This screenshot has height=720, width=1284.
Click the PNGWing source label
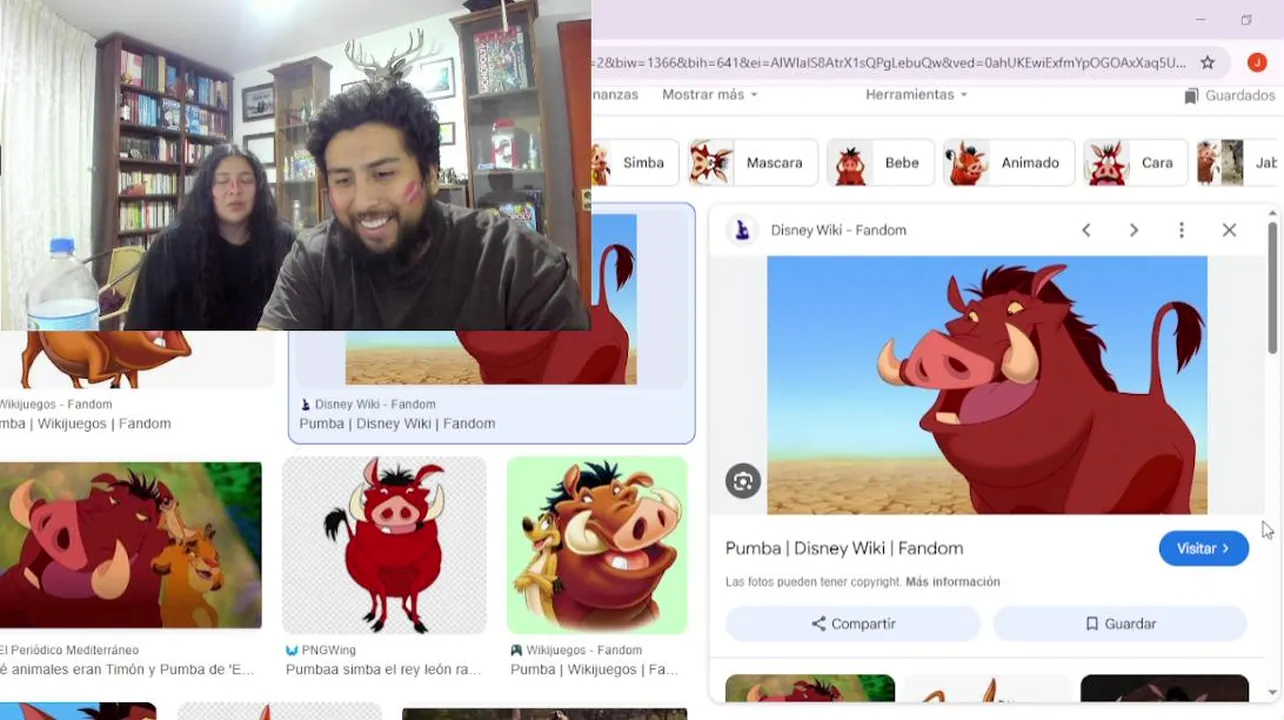tap(329, 650)
